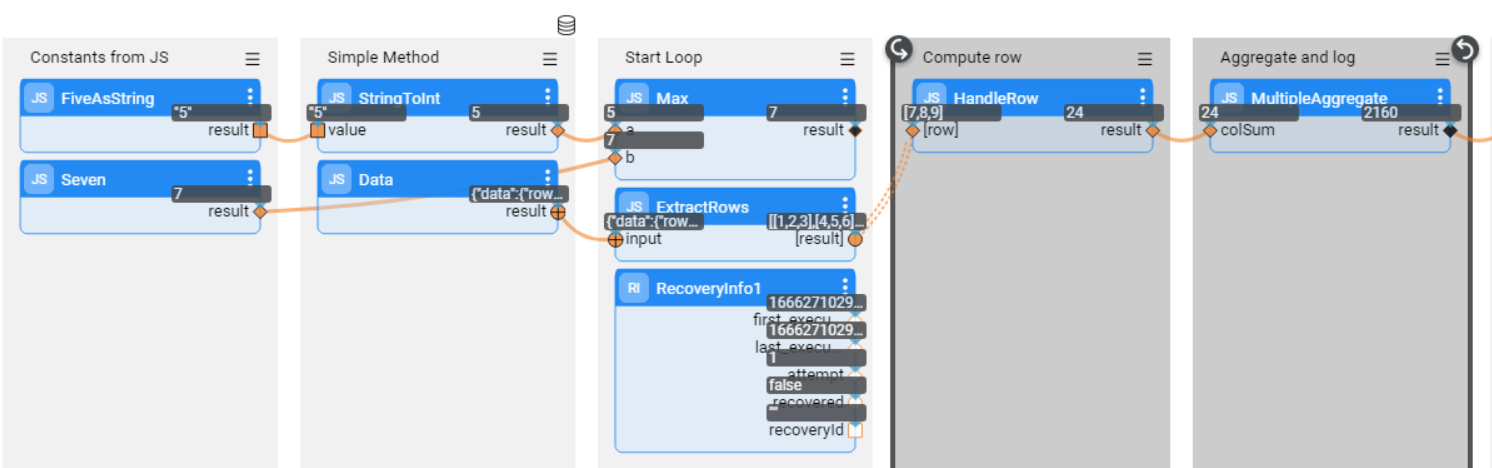Click the JS icon on ExtractRows node
The height and width of the screenshot is (468, 1492).
(634, 207)
